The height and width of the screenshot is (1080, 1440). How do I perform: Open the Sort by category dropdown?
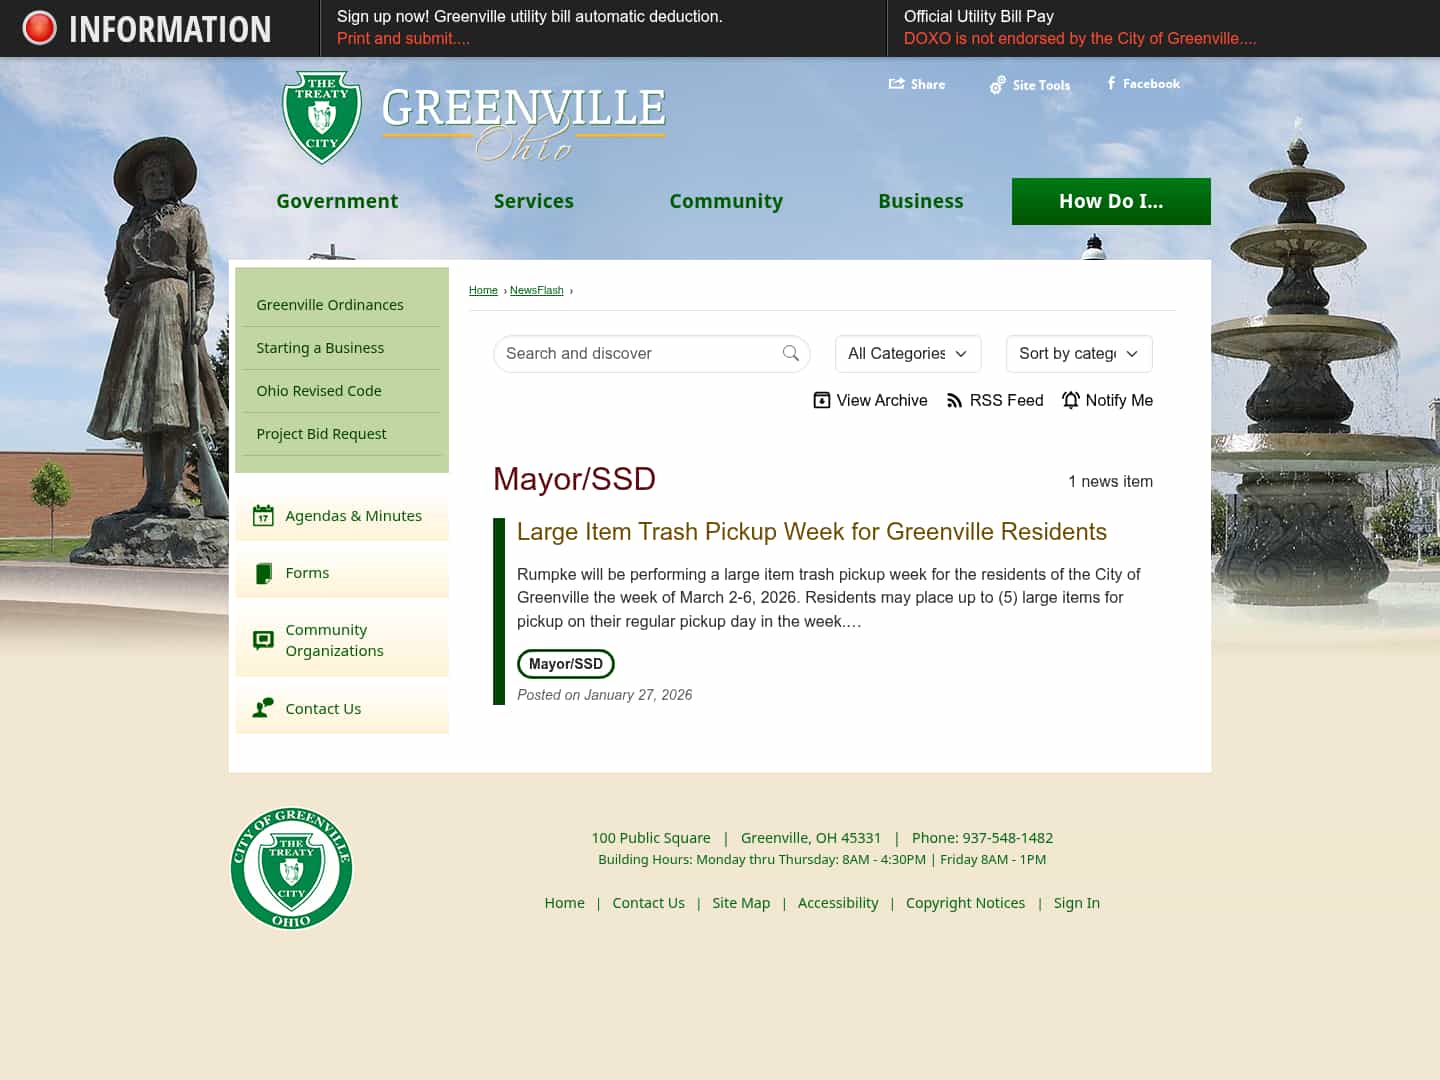coord(1078,353)
